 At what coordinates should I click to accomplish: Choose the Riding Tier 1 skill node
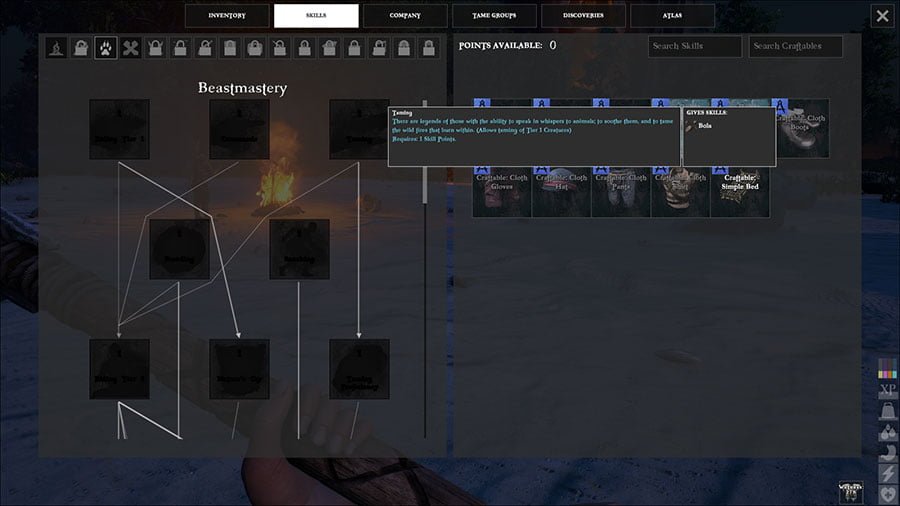click(119, 129)
